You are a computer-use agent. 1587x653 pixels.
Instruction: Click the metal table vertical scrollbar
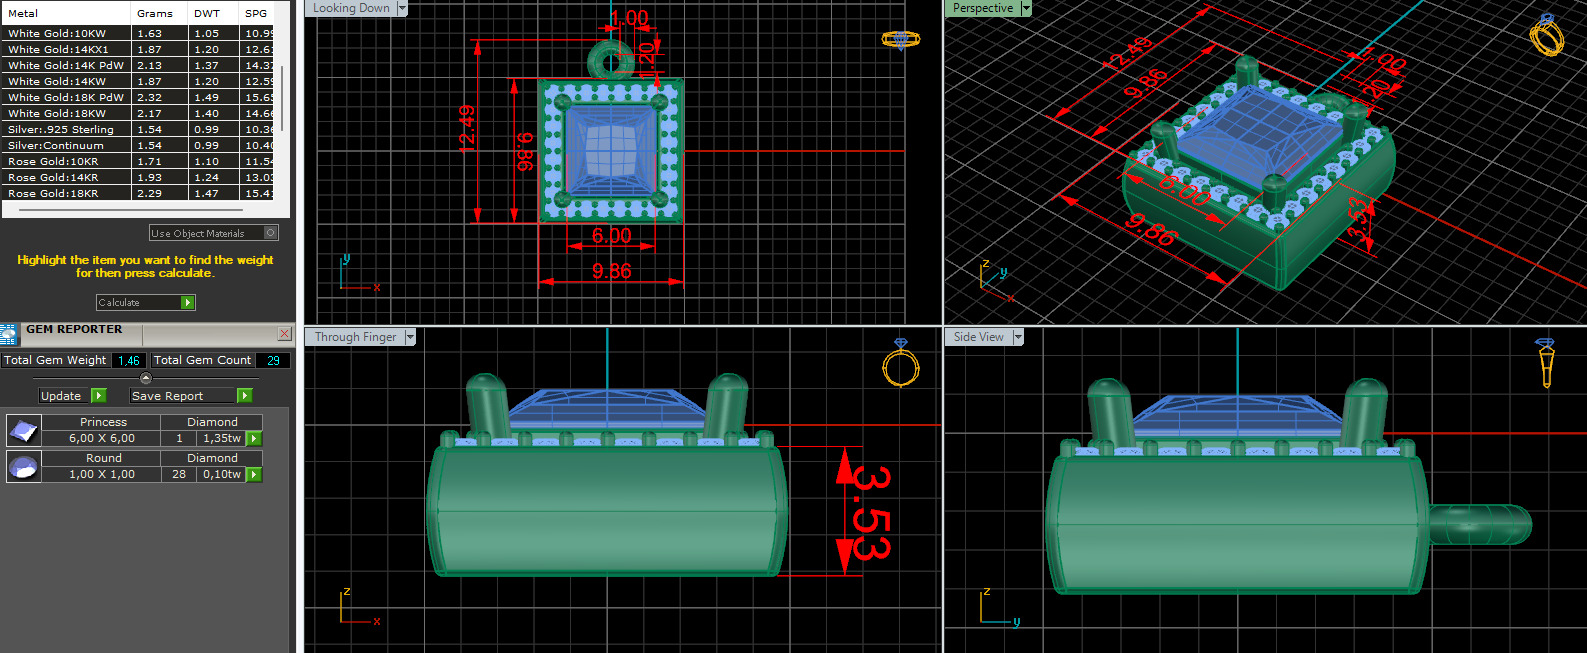283,100
